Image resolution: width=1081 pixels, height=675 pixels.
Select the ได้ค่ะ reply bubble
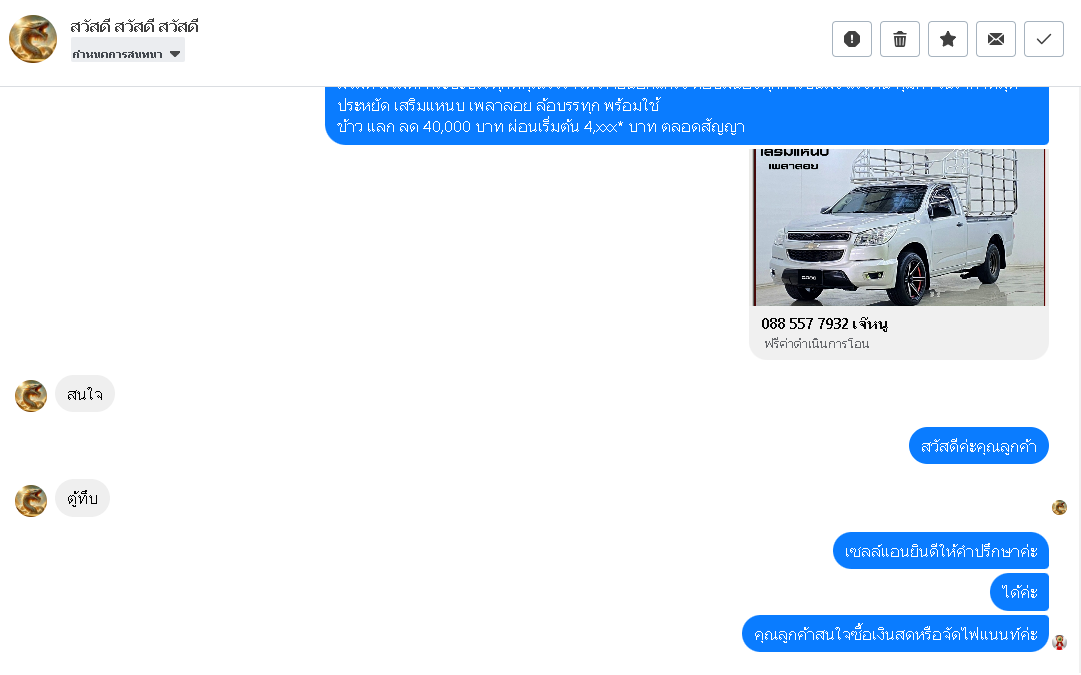[1019, 592]
